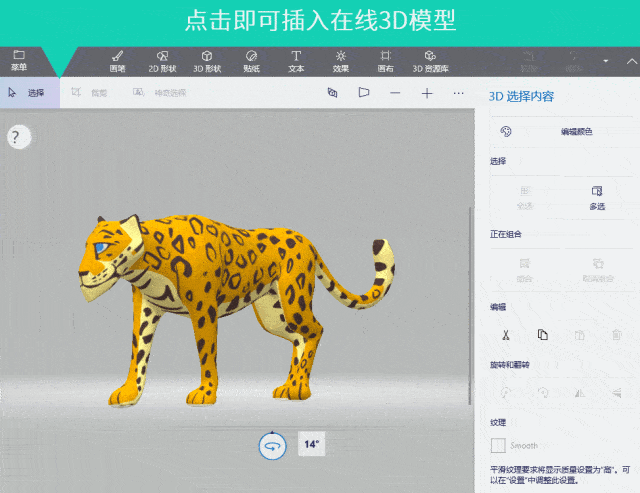Rotate left with the first rotation icon
The width and height of the screenshot is (640, 493).
(506, 393)
